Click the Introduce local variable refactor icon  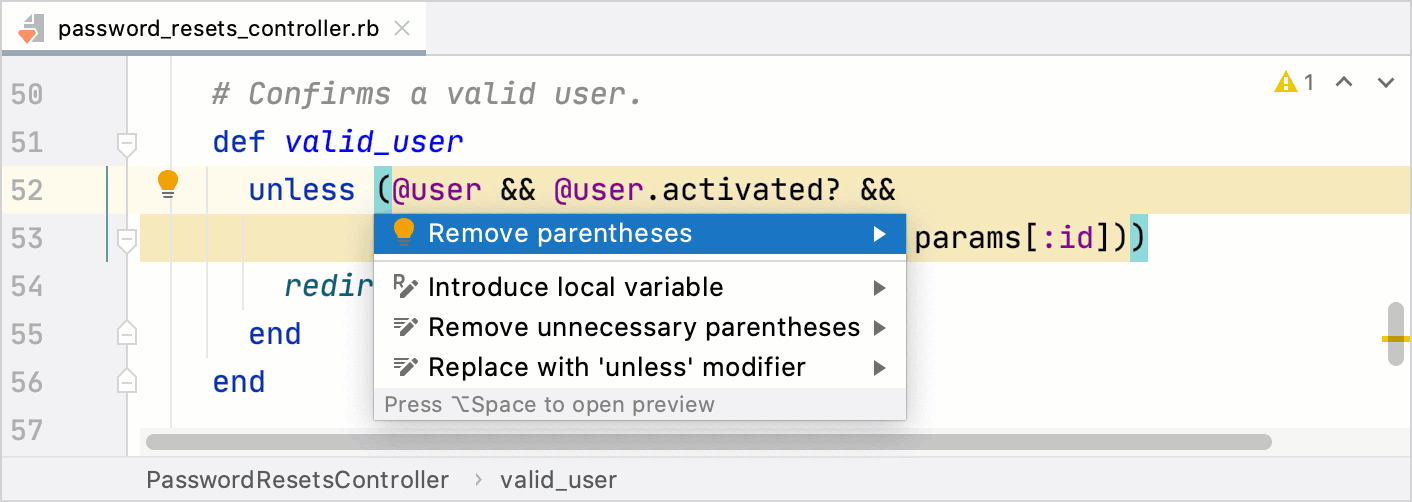click(x=405, y=287)
